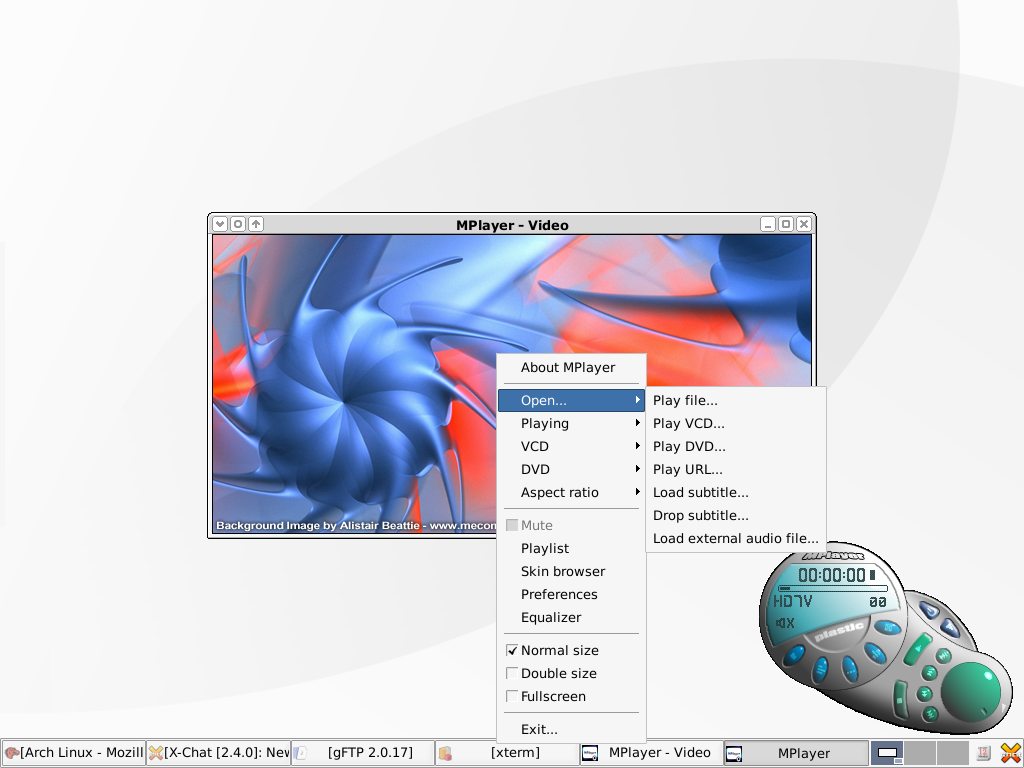Click the seek progress bar on the skin display

click(833, 588)
